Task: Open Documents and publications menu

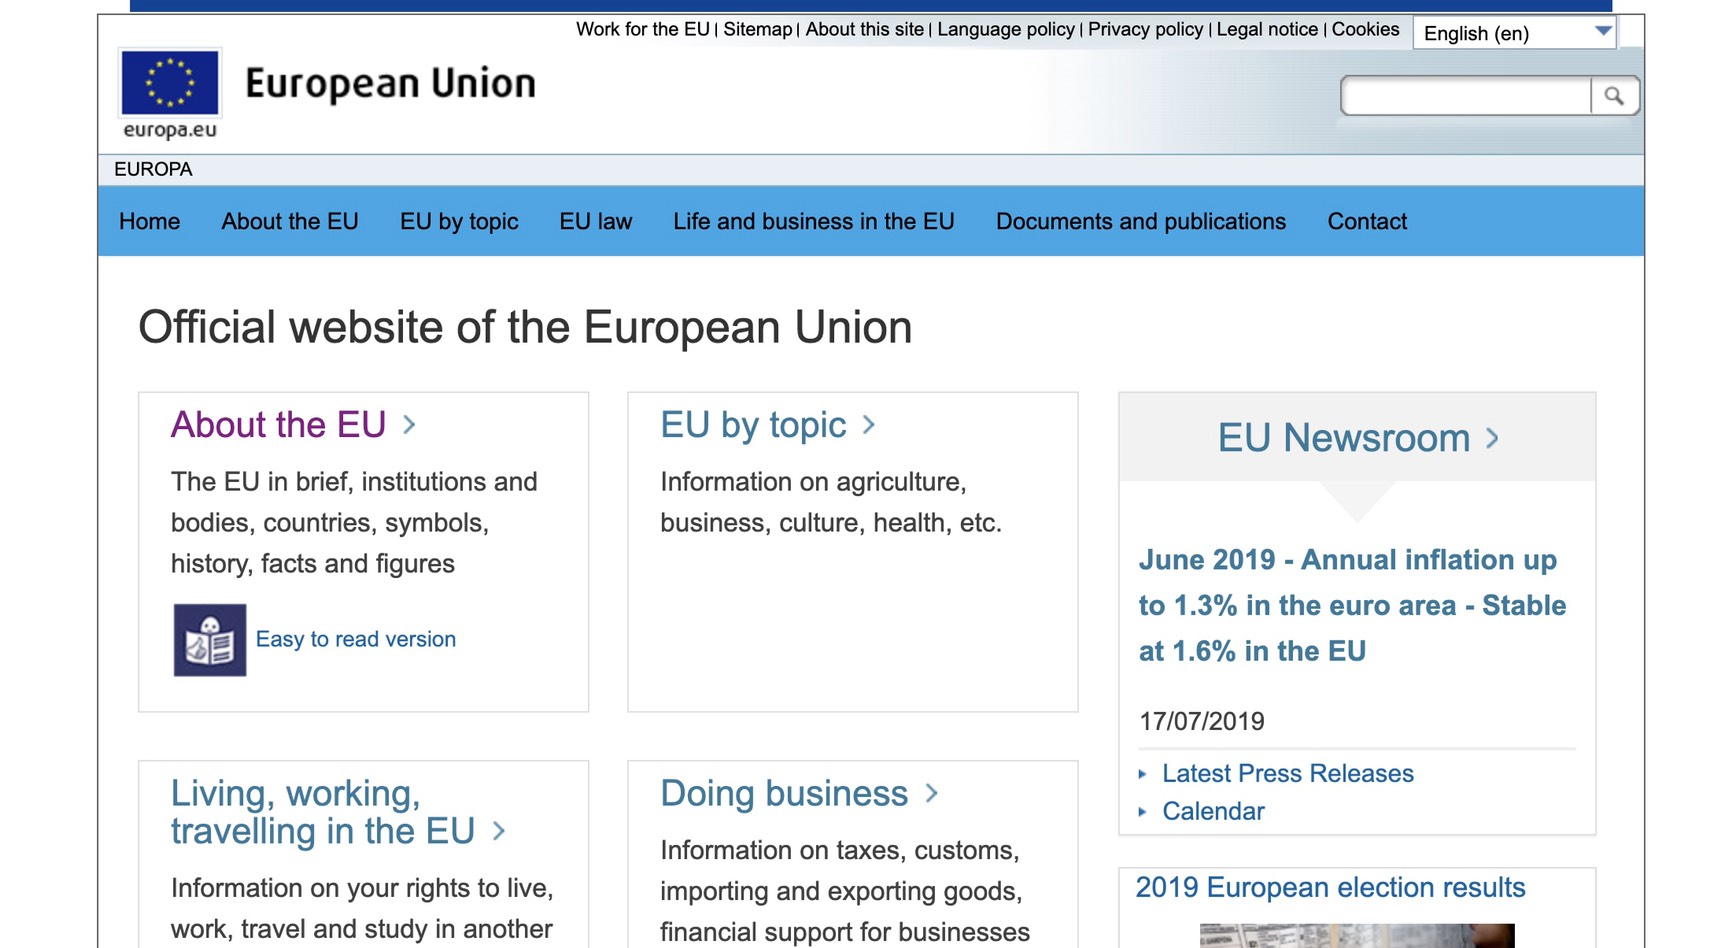Action: click(1141, 221)
